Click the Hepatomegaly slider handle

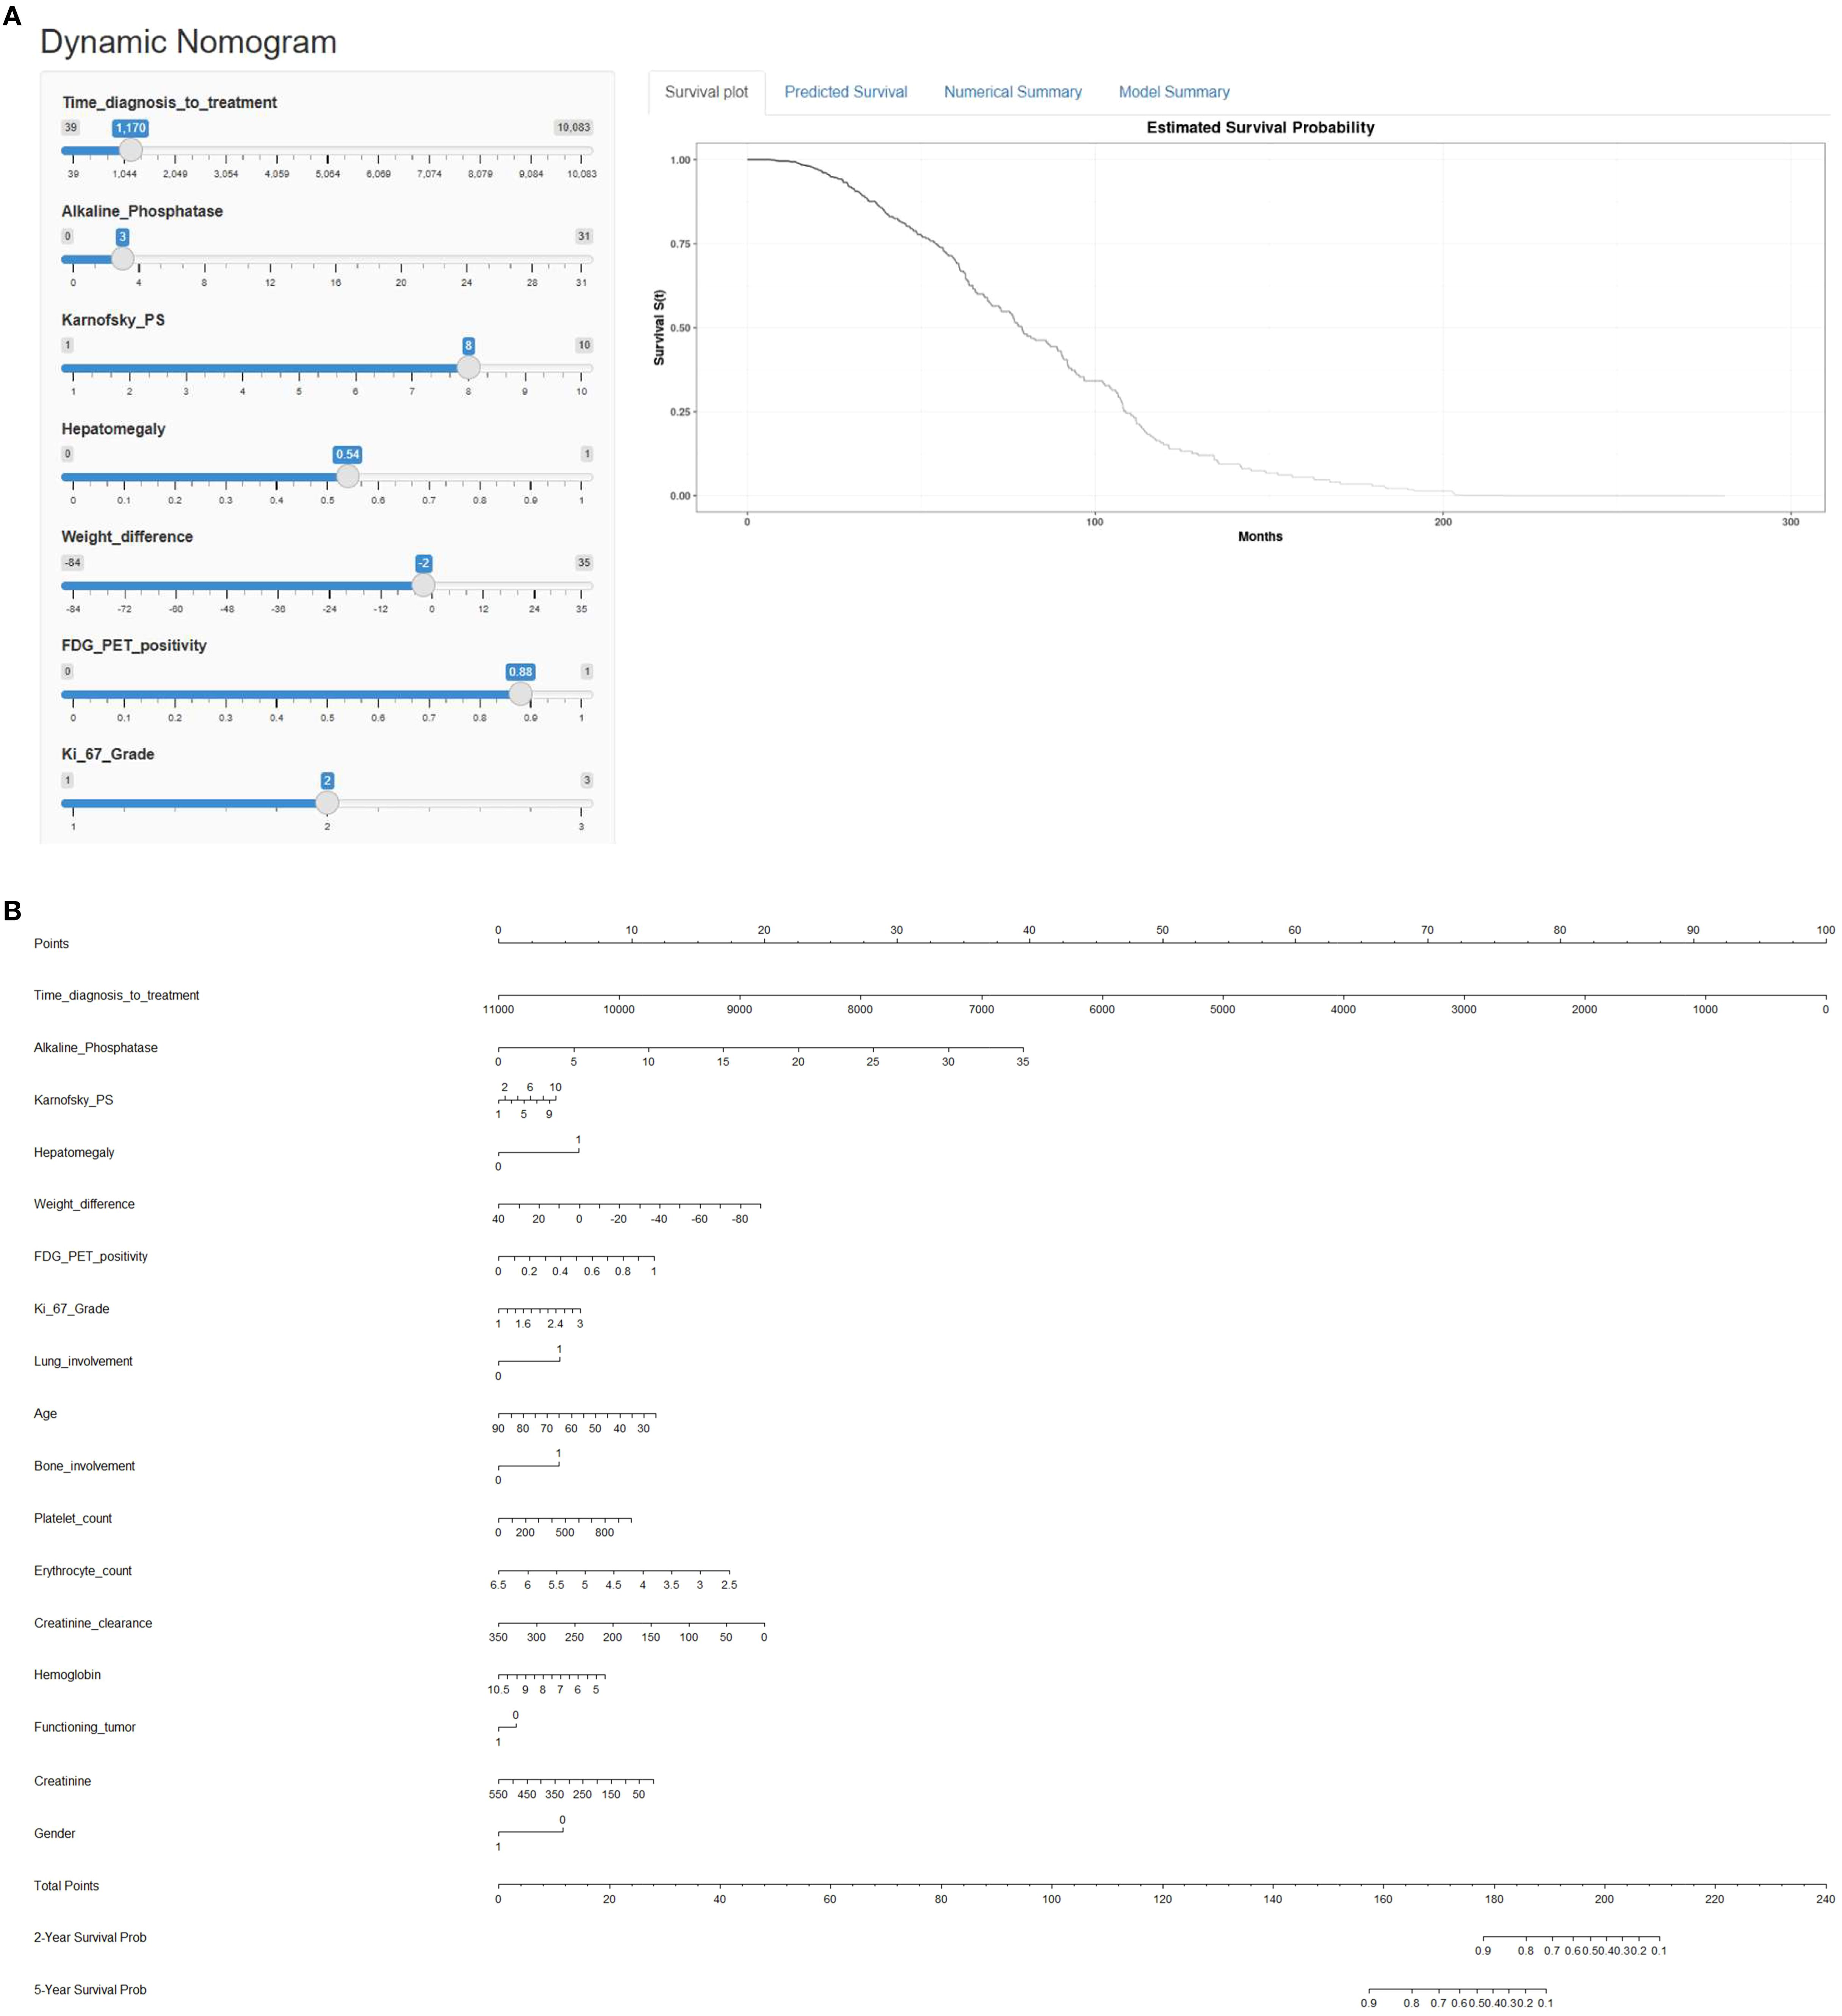(x=347, y=477)
